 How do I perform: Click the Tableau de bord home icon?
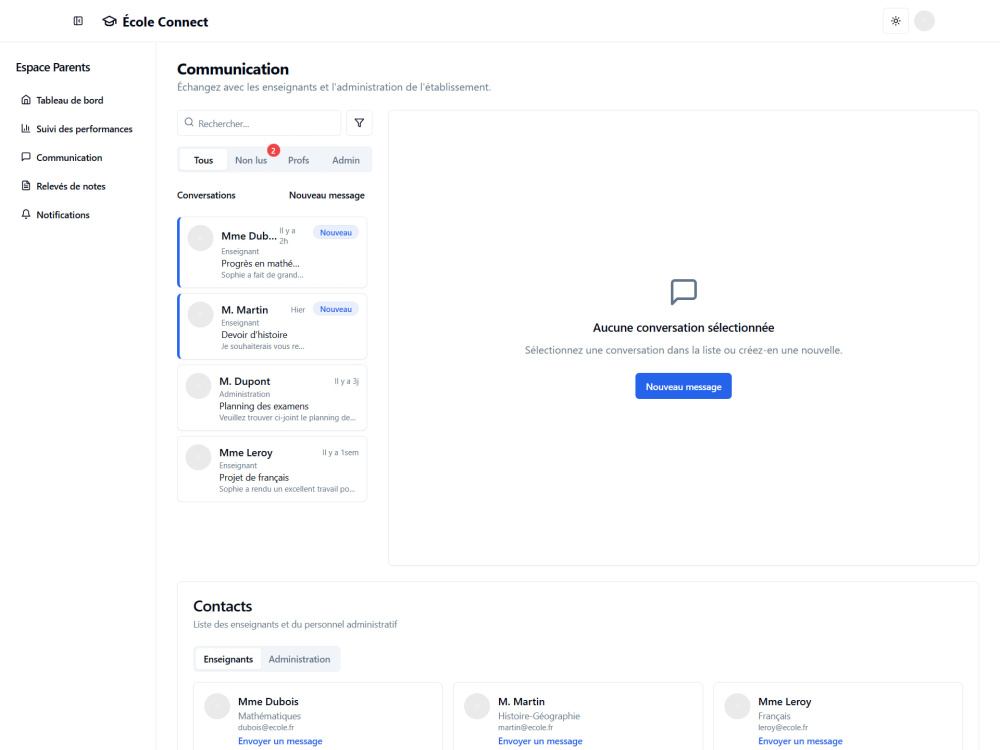point(26,99)
